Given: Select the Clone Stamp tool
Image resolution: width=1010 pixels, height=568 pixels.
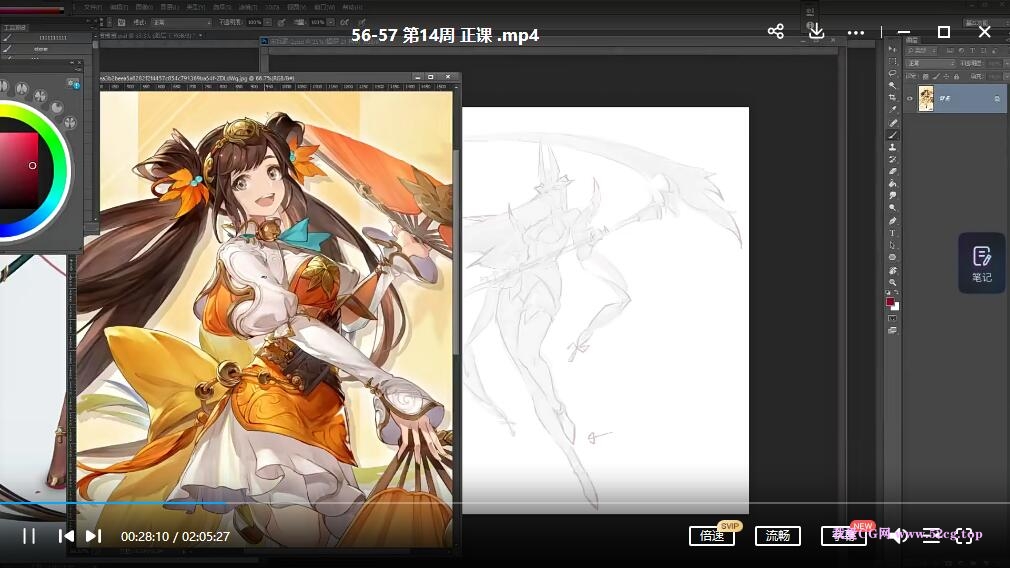Looking at the screenshot, I should coord(892,147).
